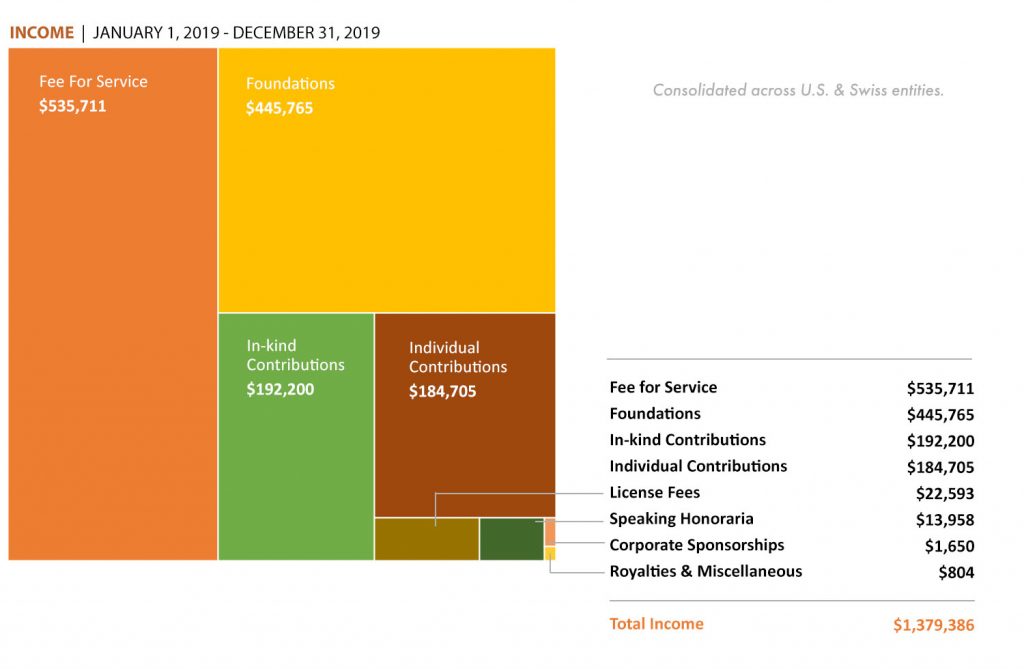This screenshot has width=1024, height=669.
Task: Click the Foundations legend label
Action: pyautogui.click(x=655, y=414)
